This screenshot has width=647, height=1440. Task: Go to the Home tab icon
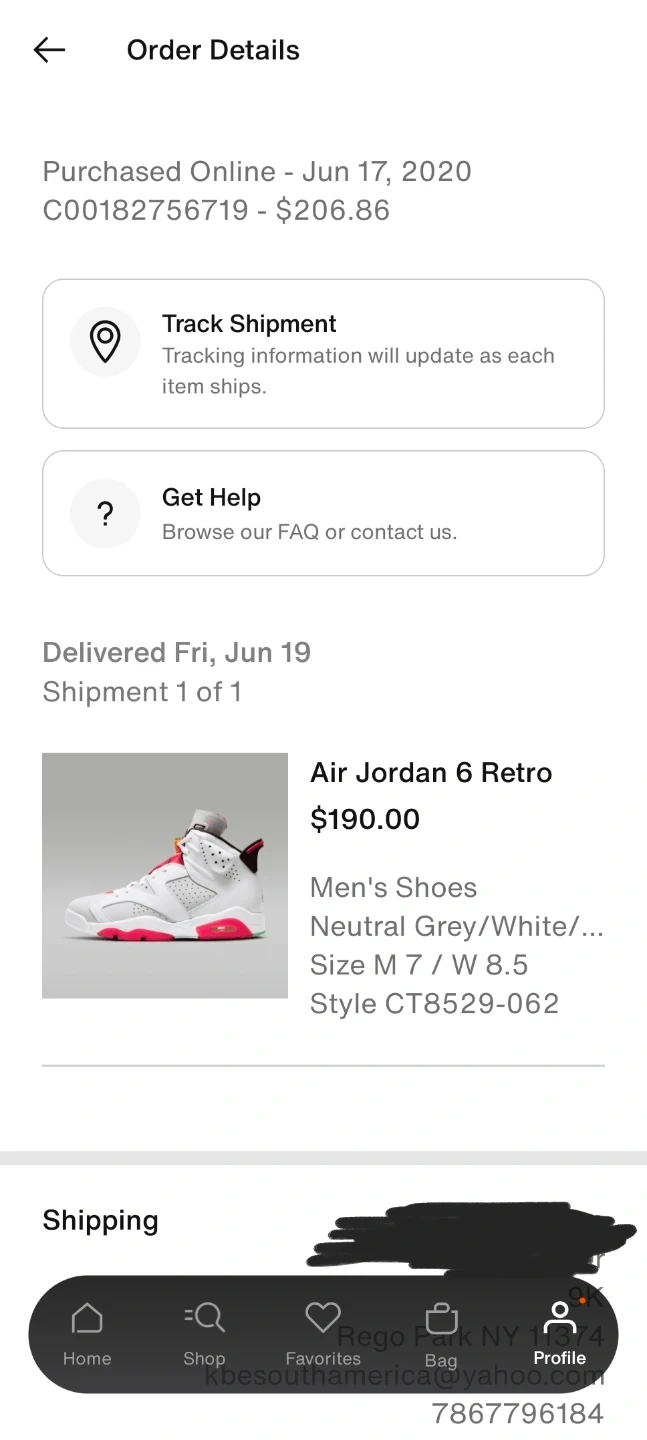(x=87, y=1319)
